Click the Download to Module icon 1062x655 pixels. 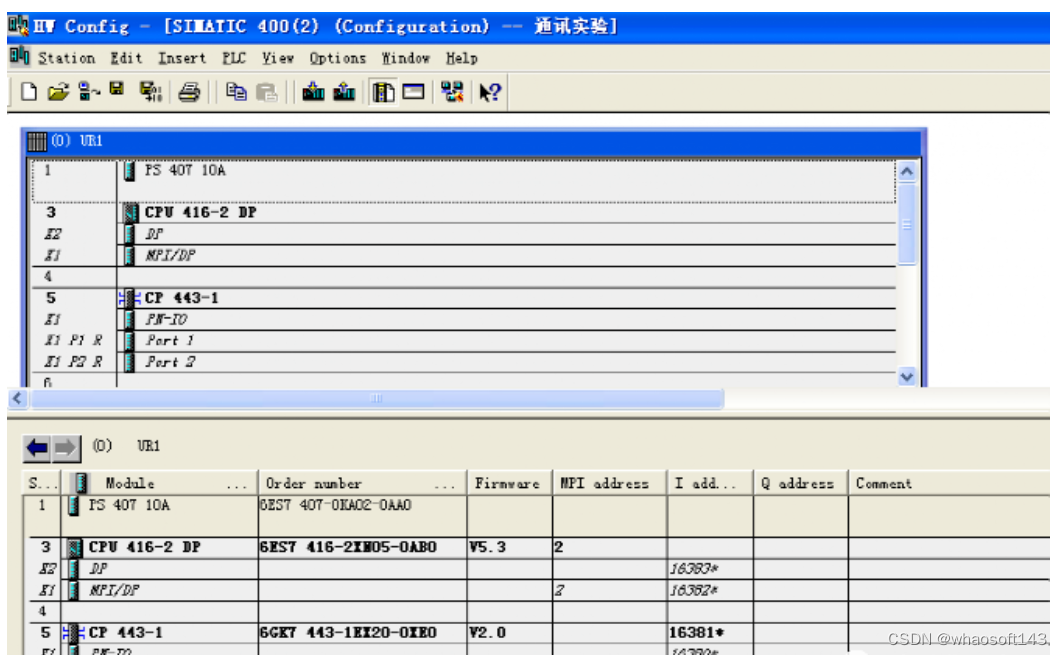click(313, 91)
